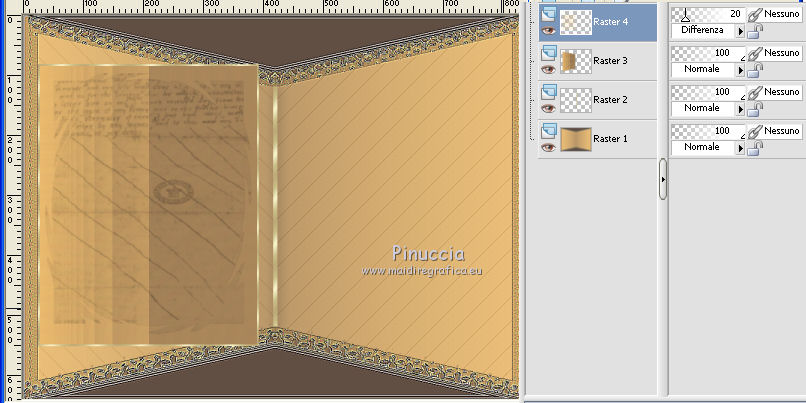Click the link icon for Raster 3
806x403 pixels.
tap(754, 53)
